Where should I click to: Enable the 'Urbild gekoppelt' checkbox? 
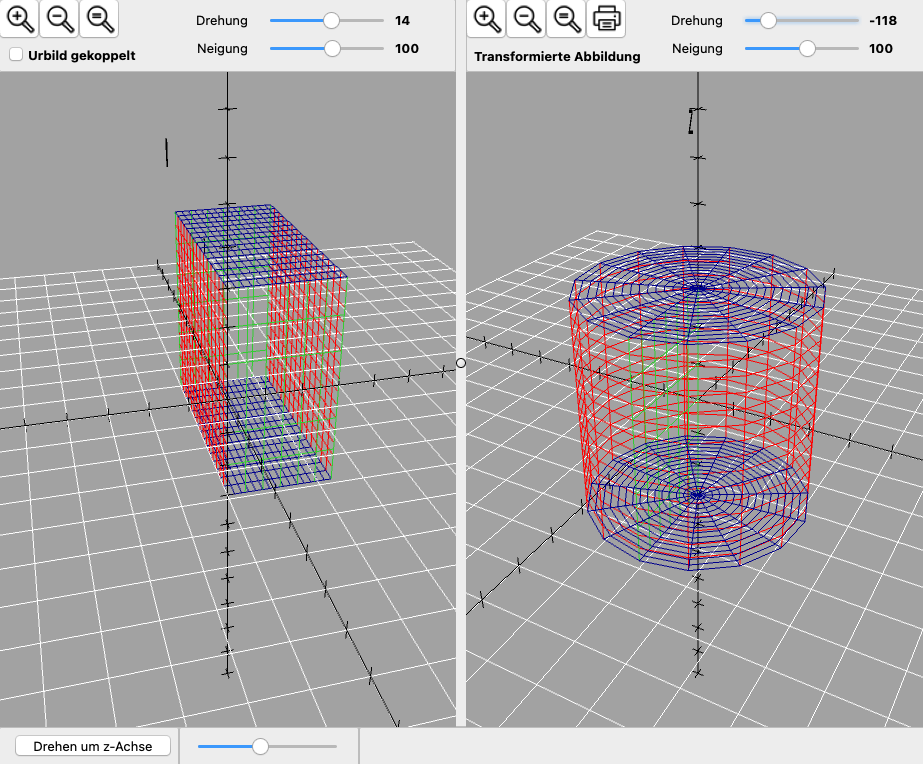(x=16, y=55)
